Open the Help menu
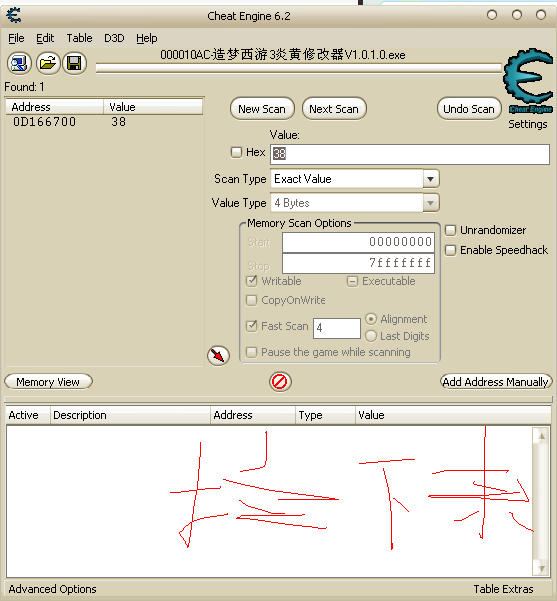The height and width of the screenshot is (601, 557). (x=146, y=38)
